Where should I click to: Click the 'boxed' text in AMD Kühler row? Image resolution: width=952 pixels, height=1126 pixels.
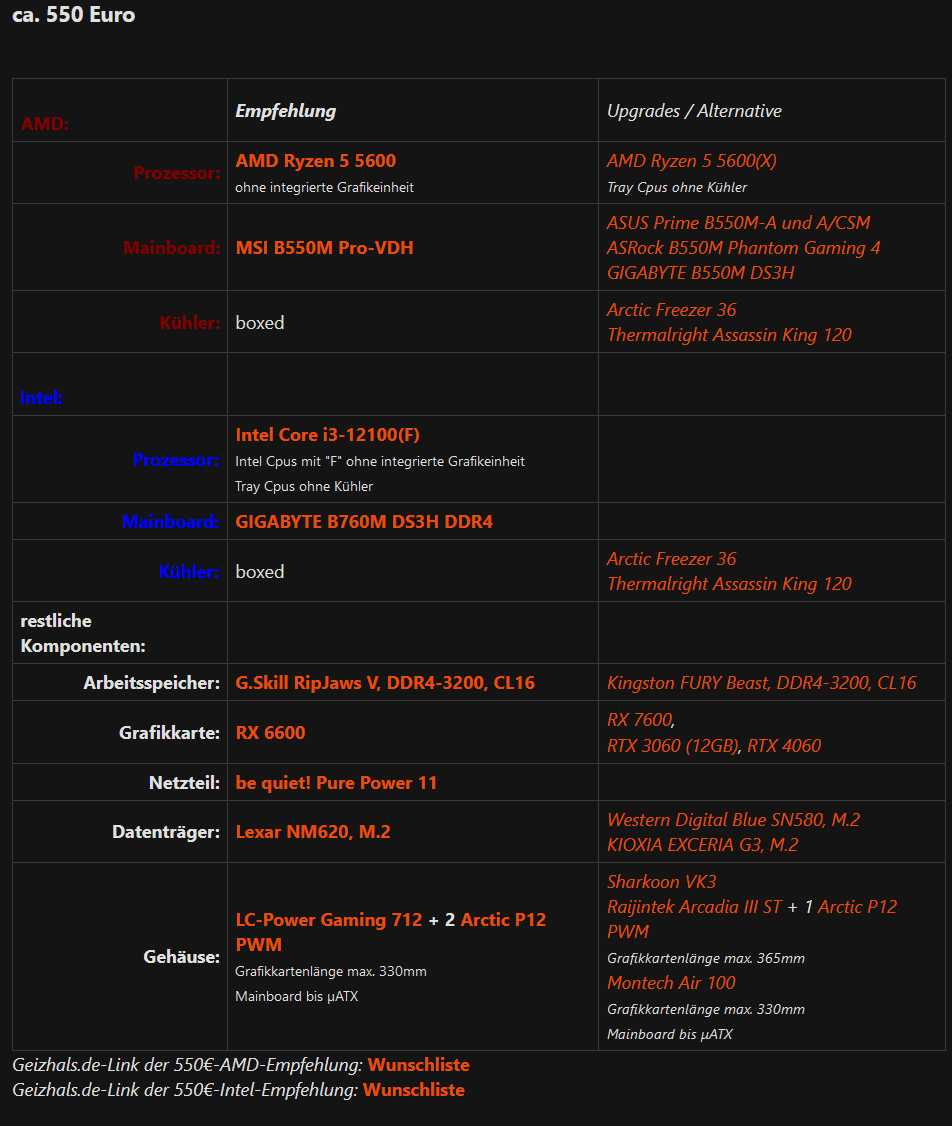(x=260, y=322)
